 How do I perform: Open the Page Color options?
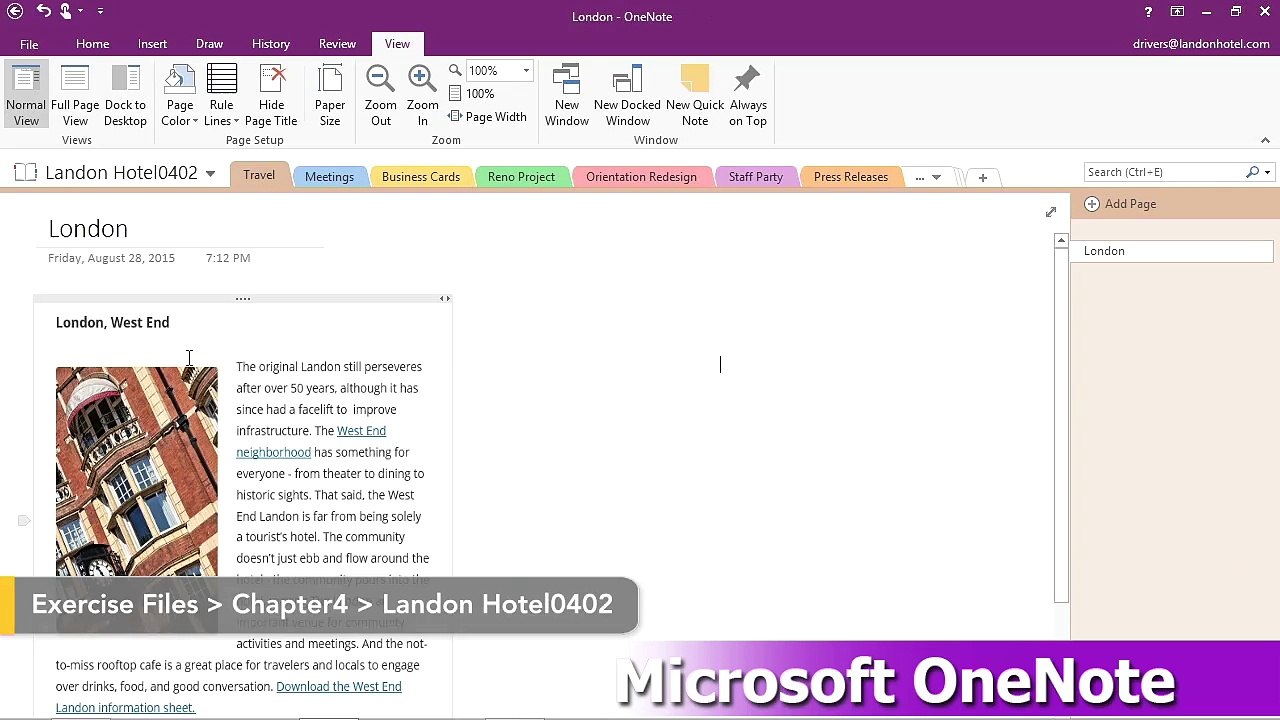tap(180, 97)
